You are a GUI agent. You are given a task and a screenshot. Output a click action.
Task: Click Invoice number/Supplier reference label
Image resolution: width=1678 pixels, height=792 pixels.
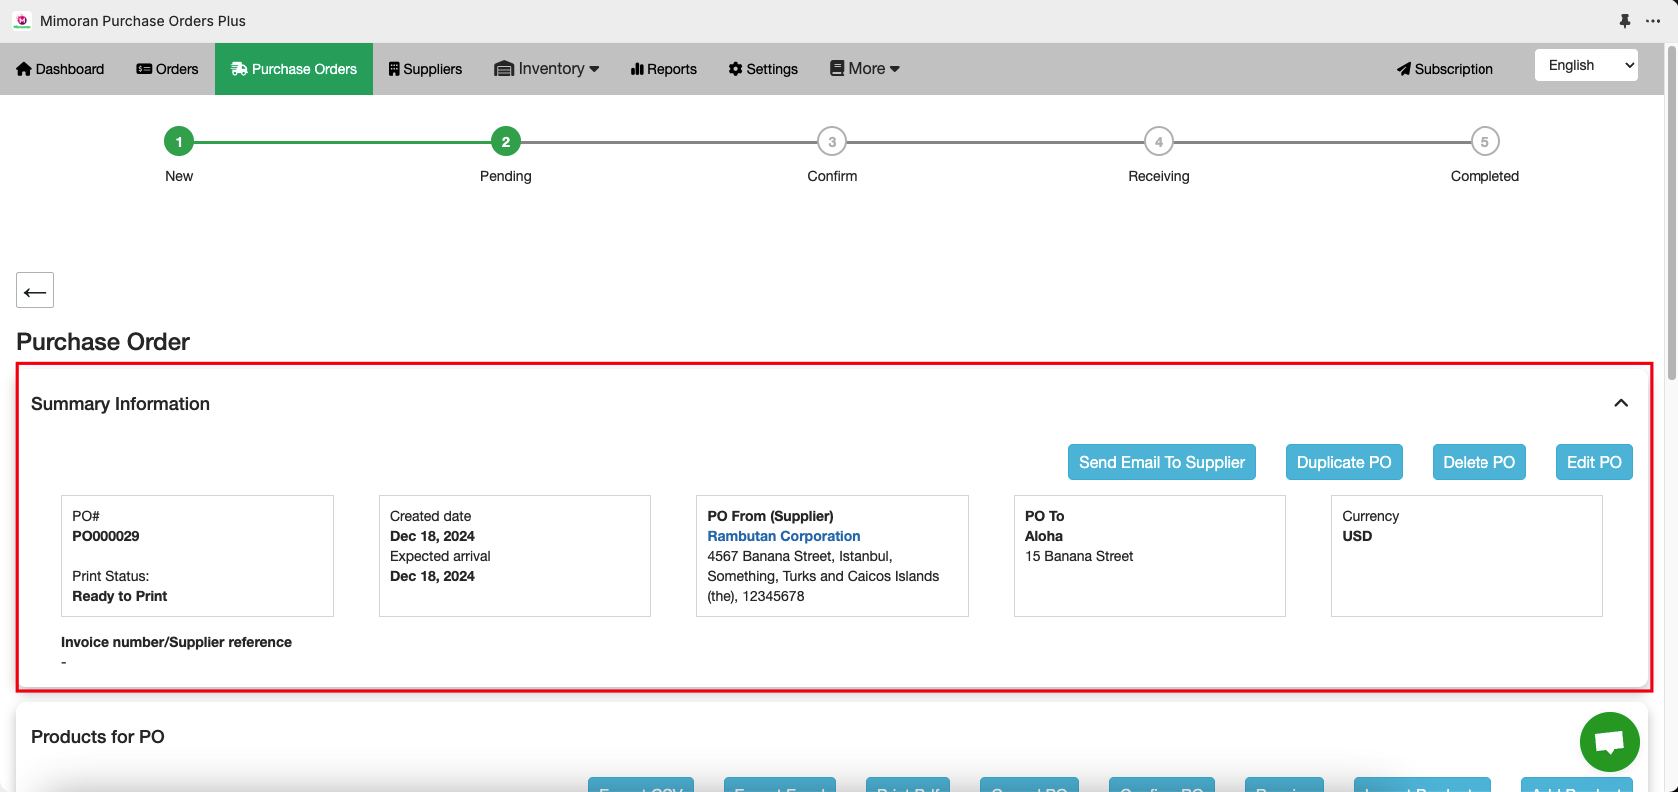(x=176, y=642)
